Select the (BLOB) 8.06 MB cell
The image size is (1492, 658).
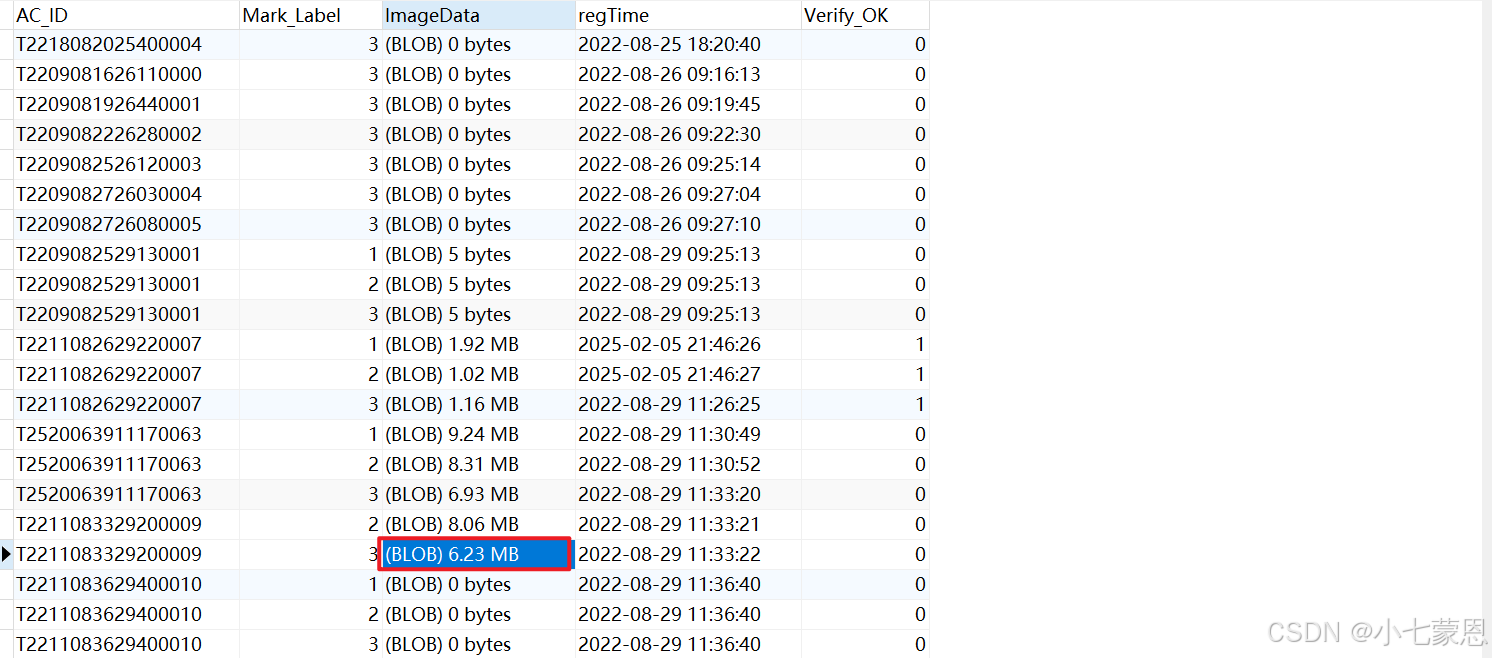(479, 525)
